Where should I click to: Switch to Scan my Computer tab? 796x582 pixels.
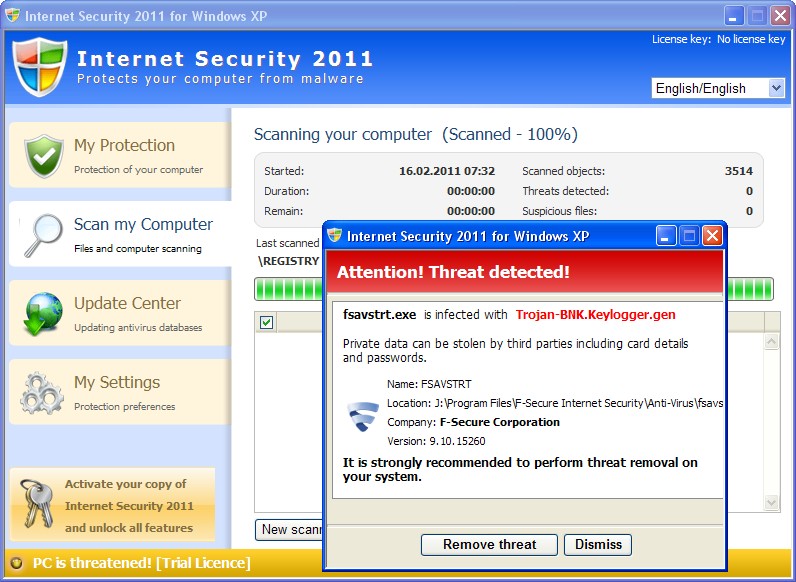(120, 234)
